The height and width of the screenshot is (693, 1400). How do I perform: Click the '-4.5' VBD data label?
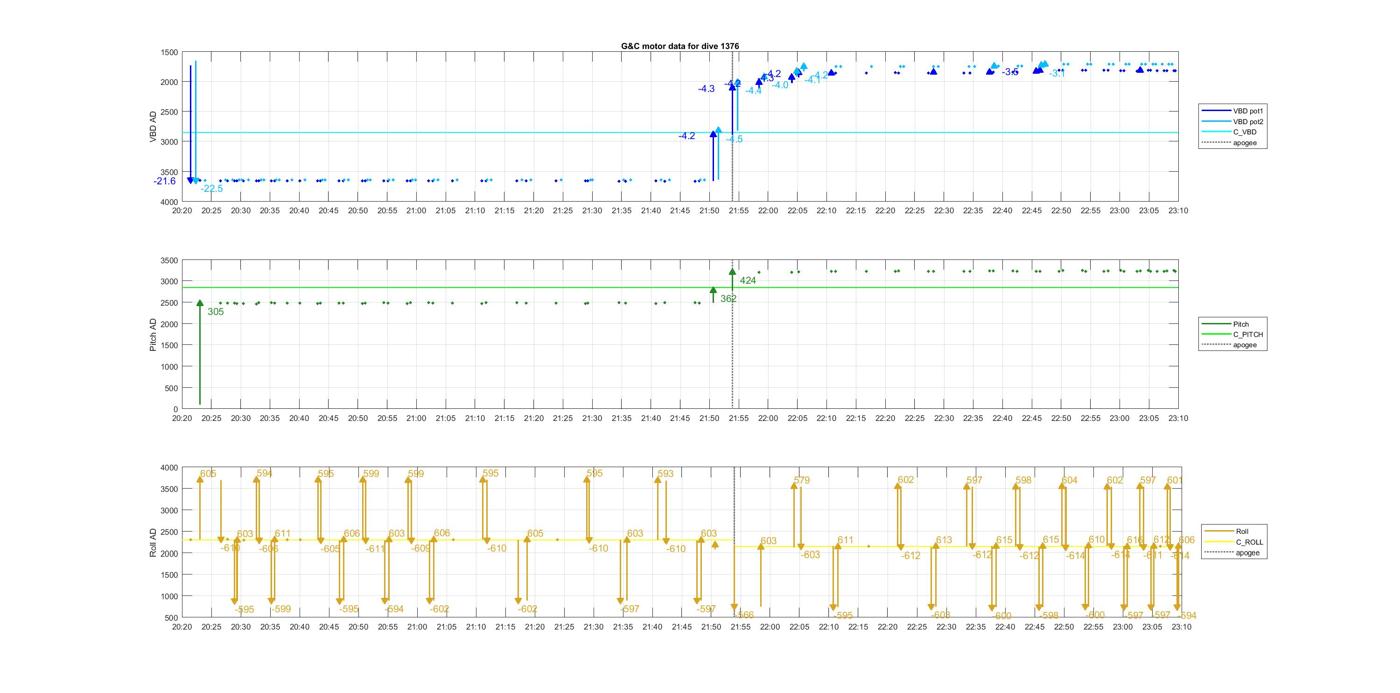[x=734, y=139]
